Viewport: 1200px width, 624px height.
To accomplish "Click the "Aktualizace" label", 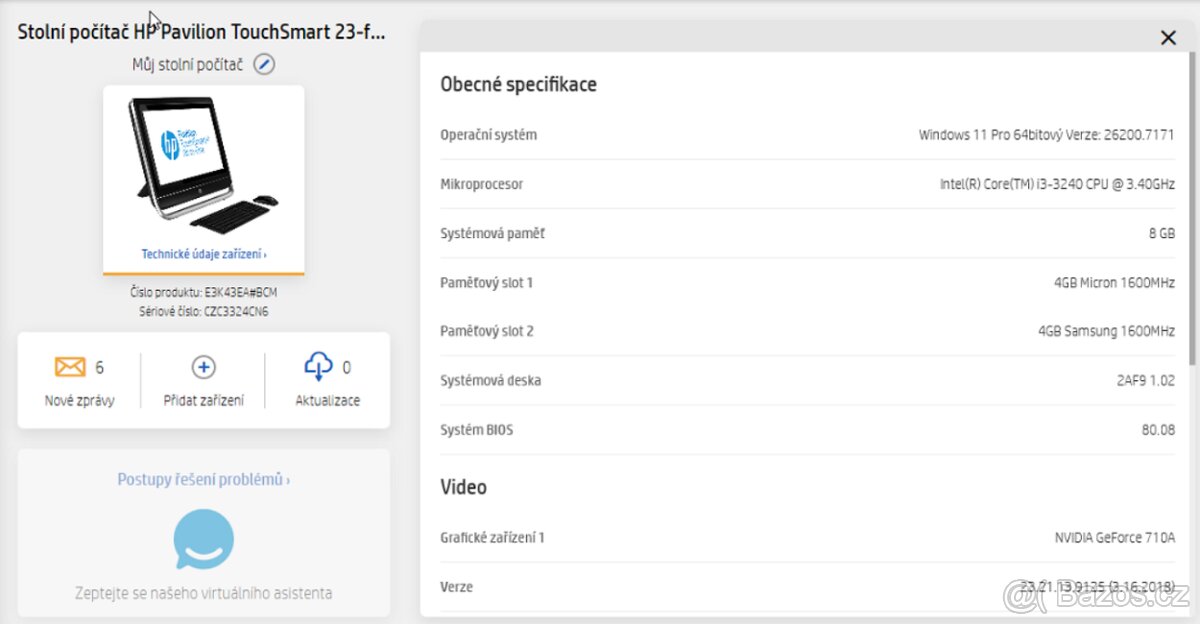I will pos(327,401).
